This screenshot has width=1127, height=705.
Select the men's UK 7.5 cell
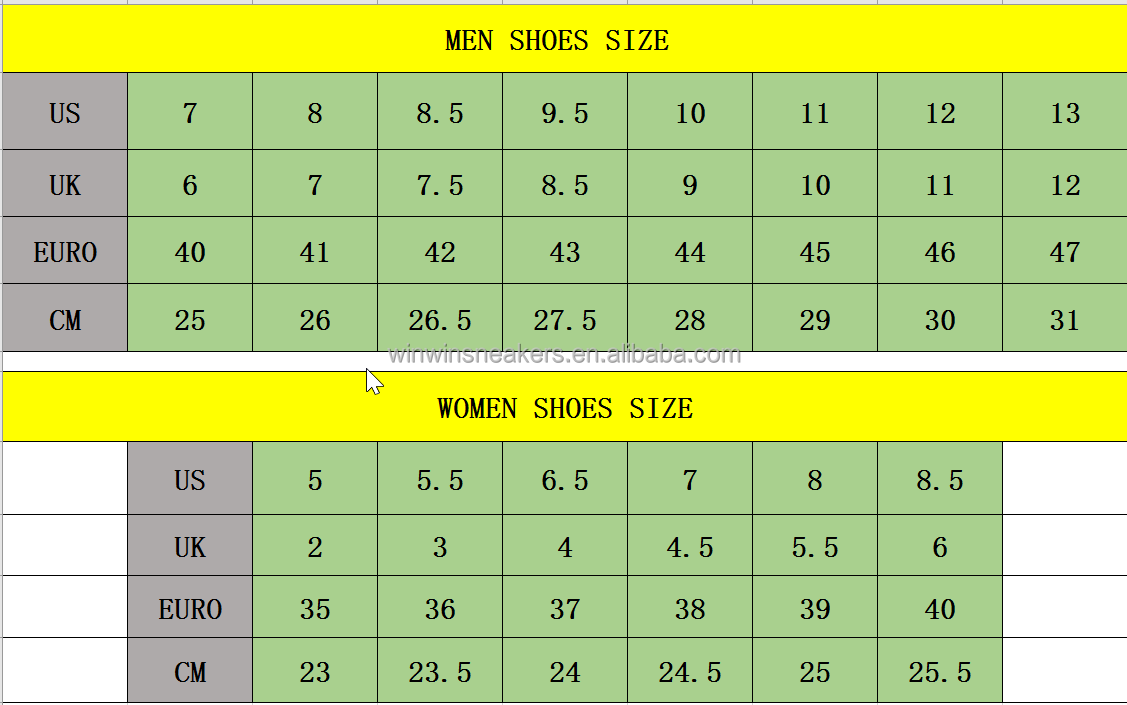click(440, 184)
